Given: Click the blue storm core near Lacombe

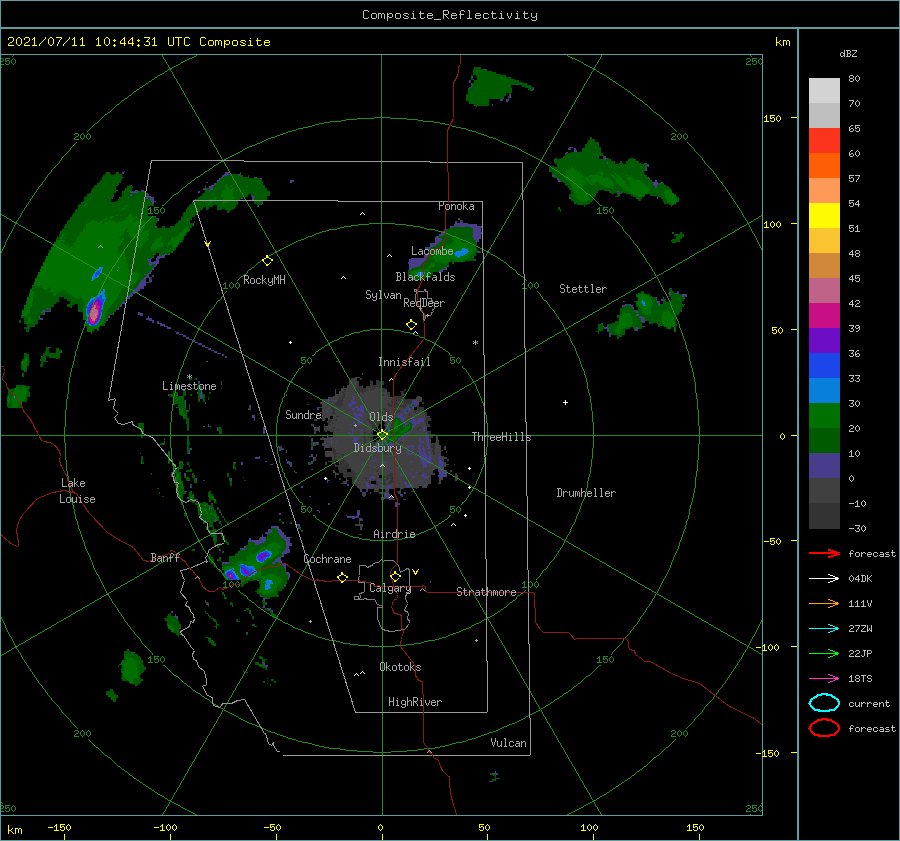Looking at the screenshot, I should click(462, 251).
